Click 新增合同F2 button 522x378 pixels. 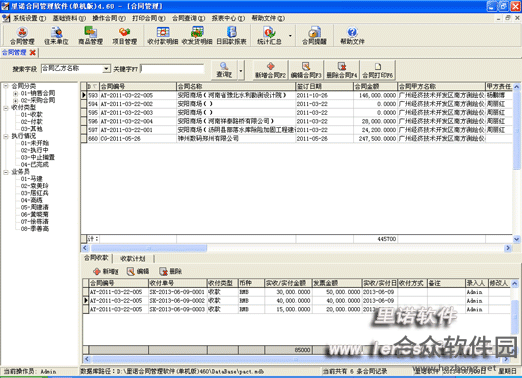click(x=270, y=70)
